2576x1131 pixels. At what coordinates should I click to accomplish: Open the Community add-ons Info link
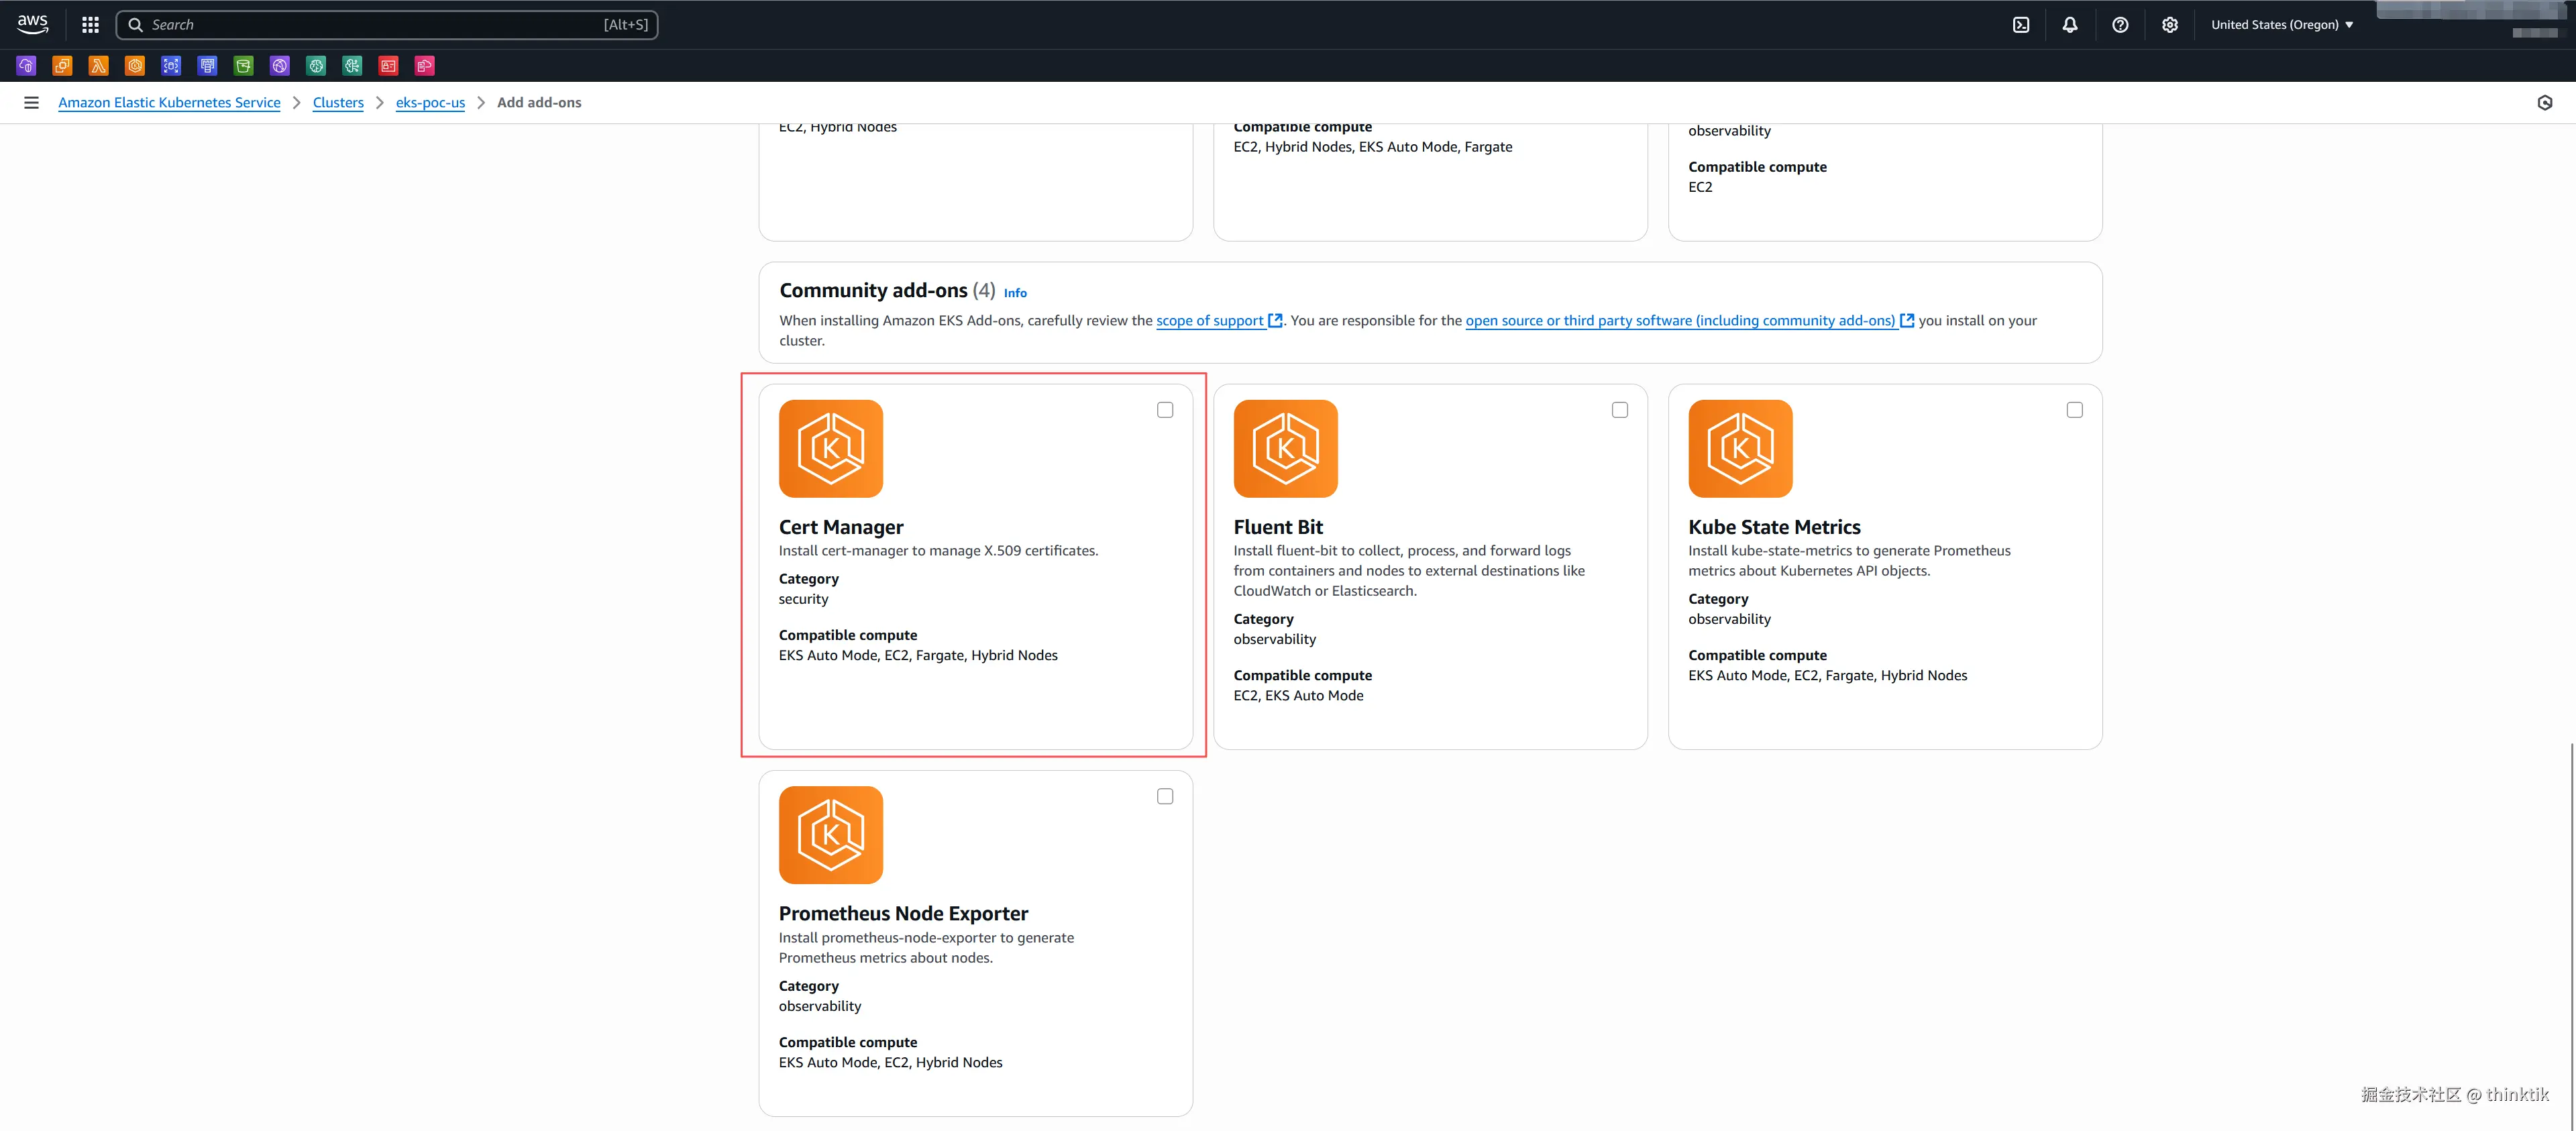click(1015, 293)
